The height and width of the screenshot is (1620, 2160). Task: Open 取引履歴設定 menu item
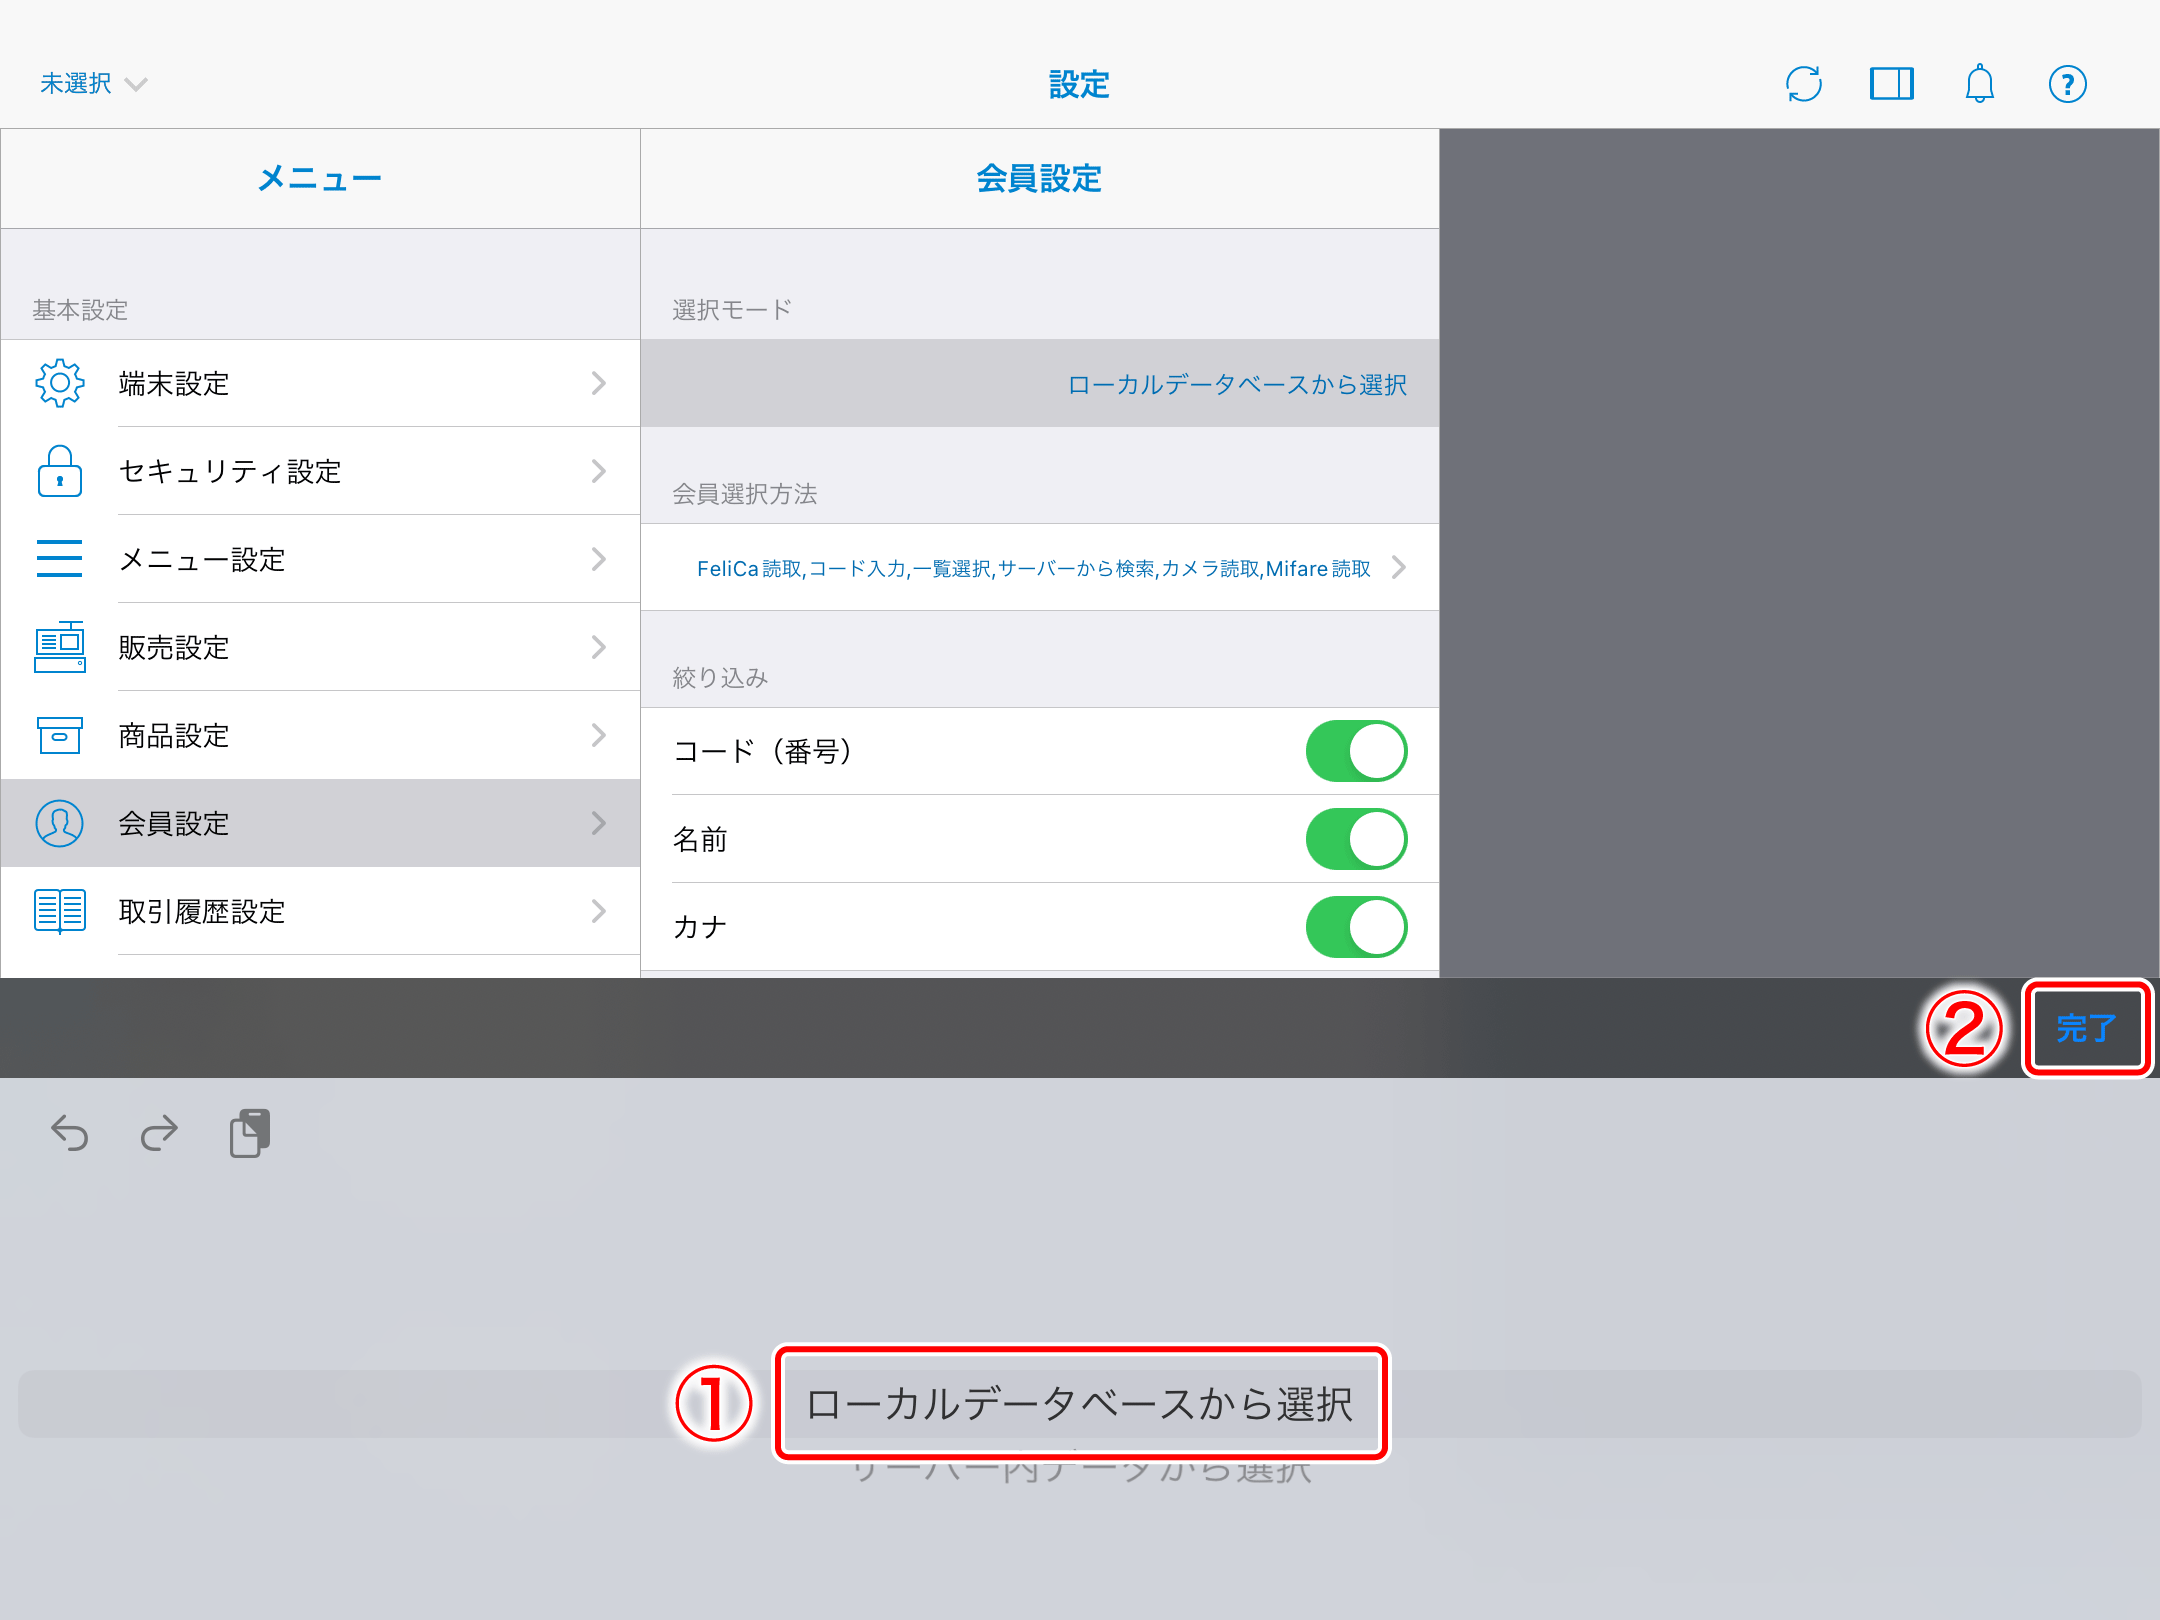[320, 911]
